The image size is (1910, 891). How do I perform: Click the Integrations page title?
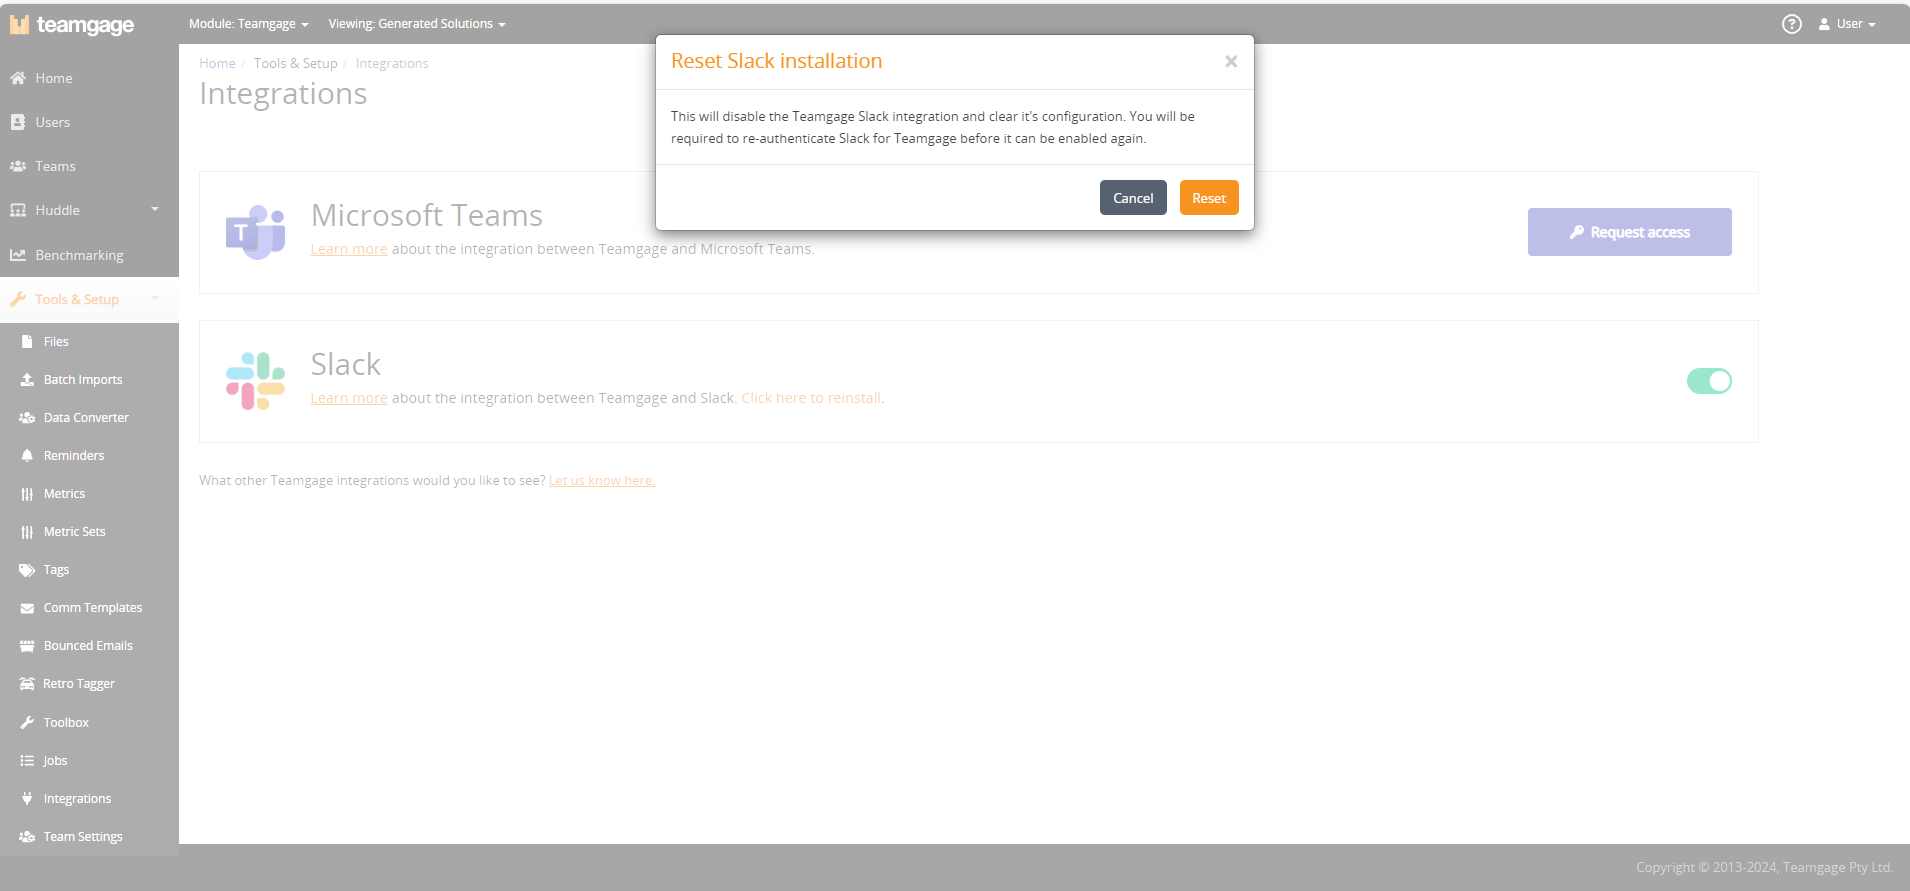coord(283,93)
